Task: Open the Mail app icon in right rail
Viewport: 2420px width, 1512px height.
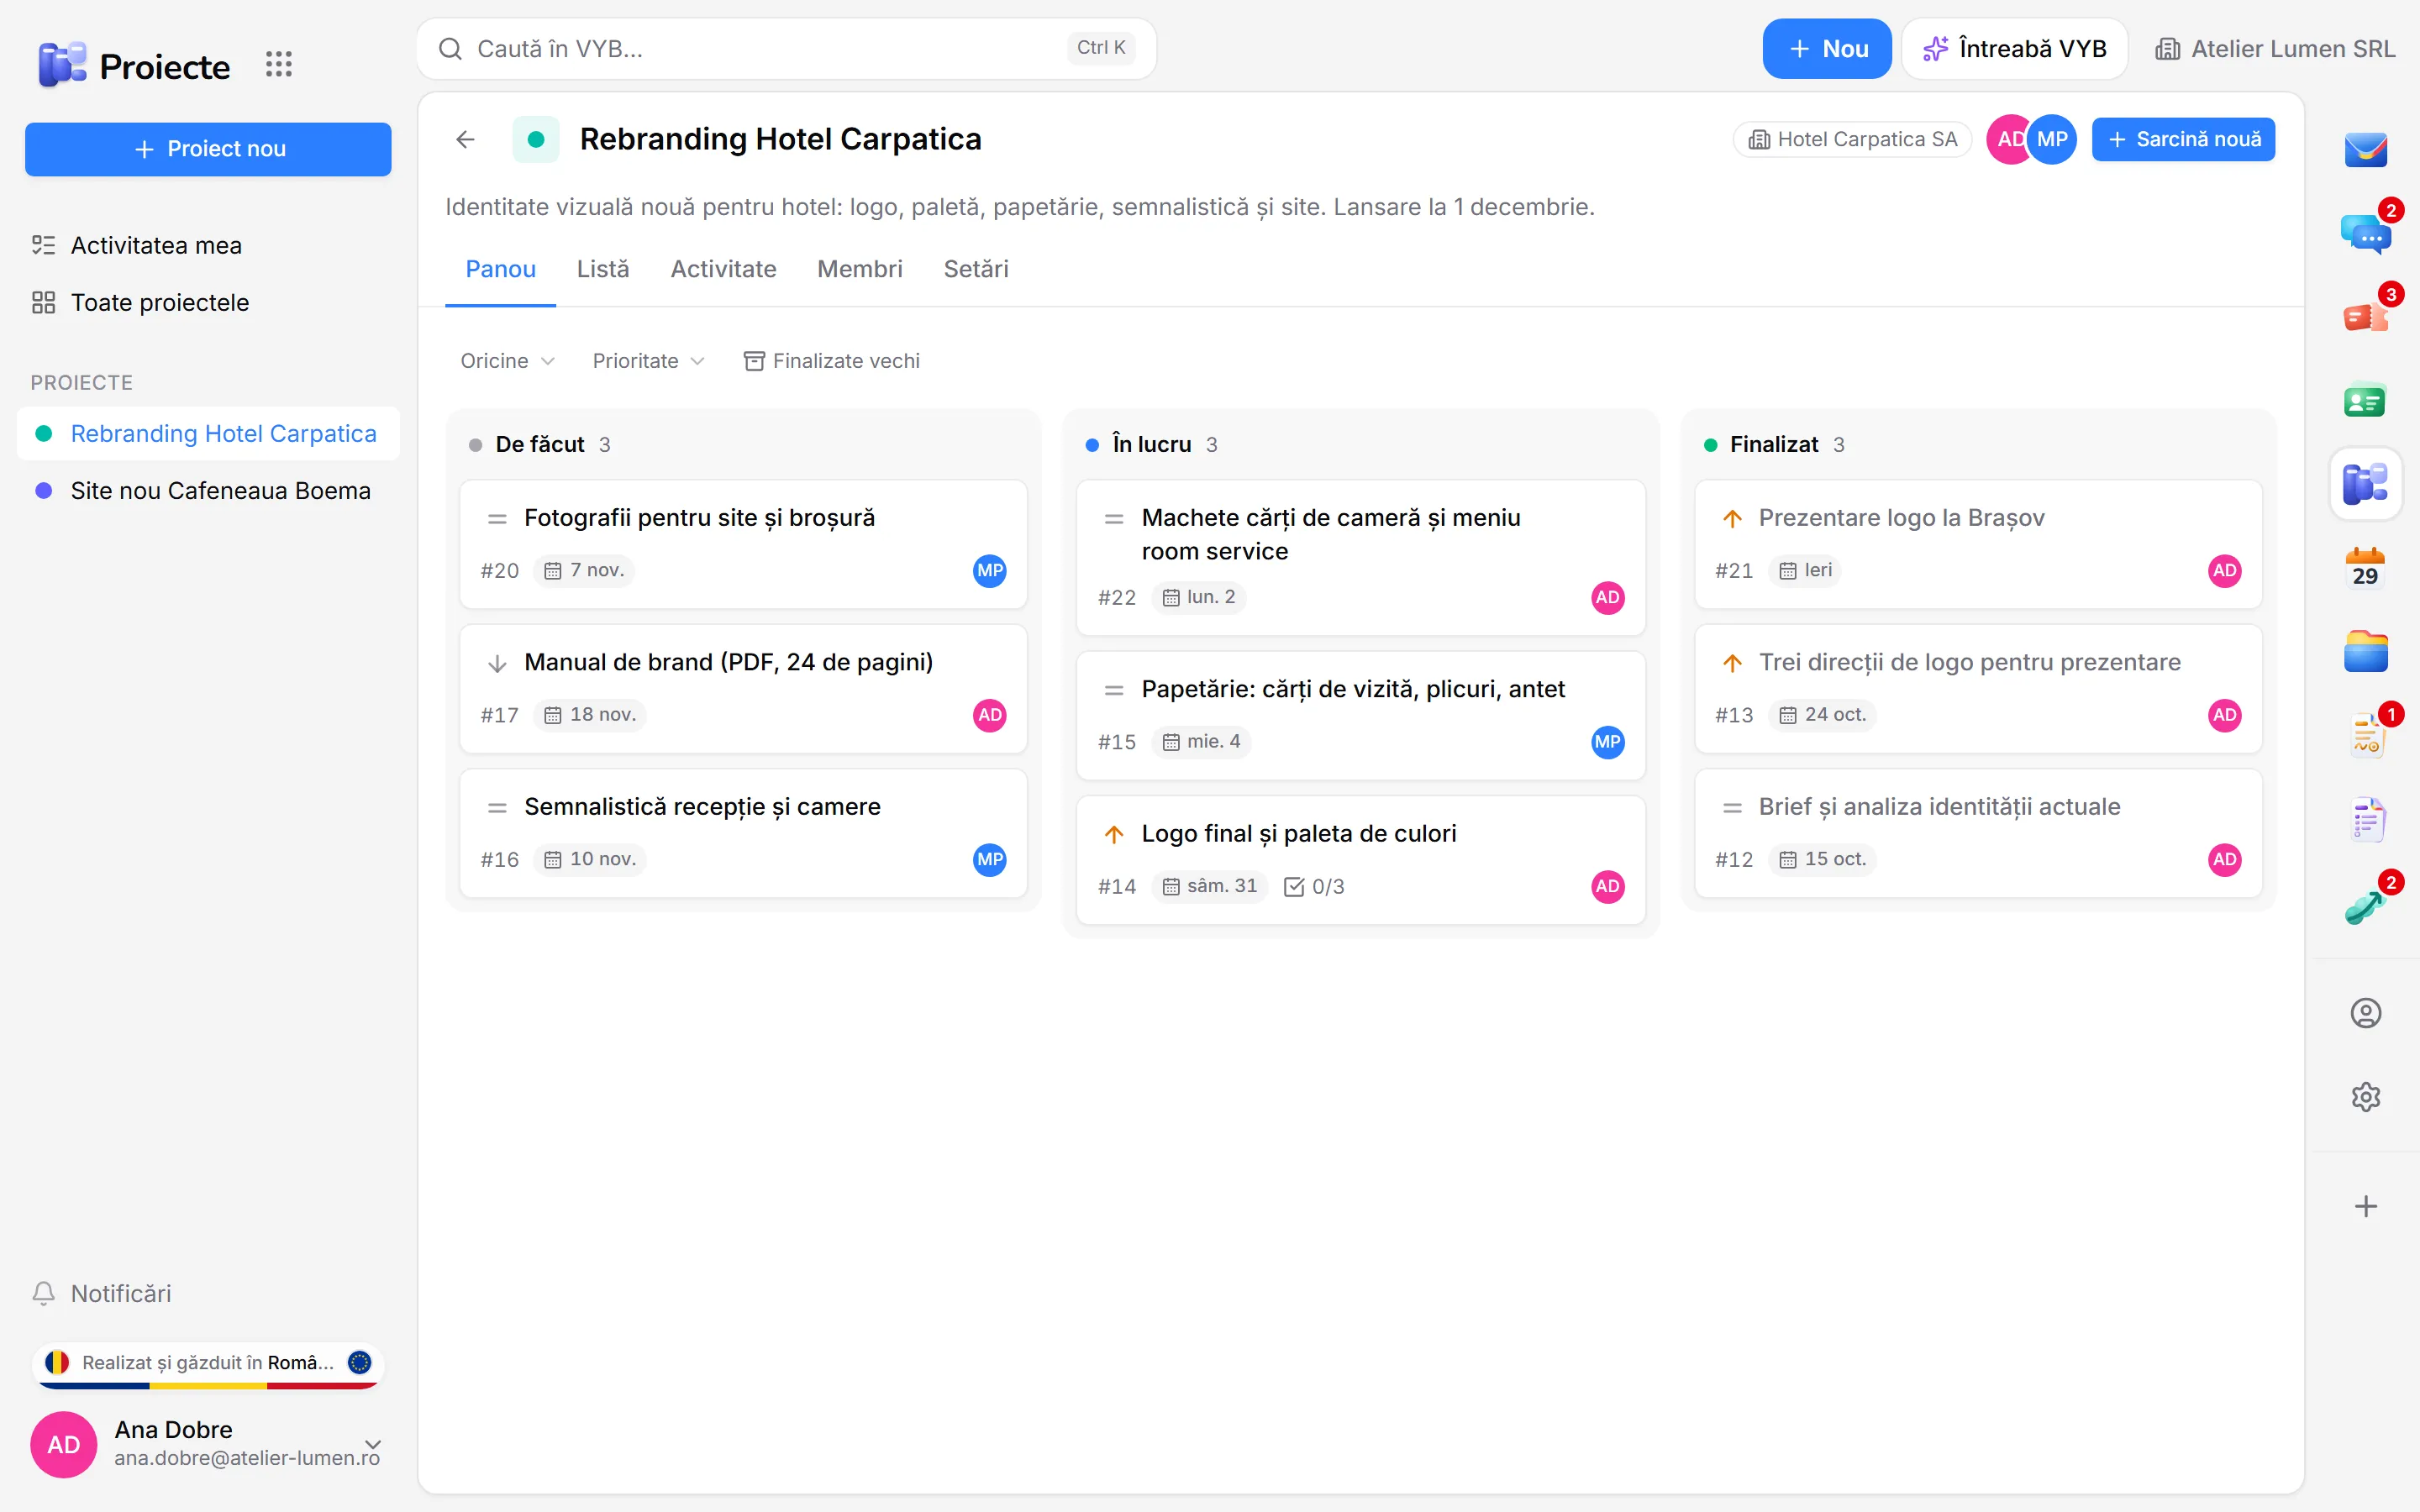Action: pos(2365,149)
